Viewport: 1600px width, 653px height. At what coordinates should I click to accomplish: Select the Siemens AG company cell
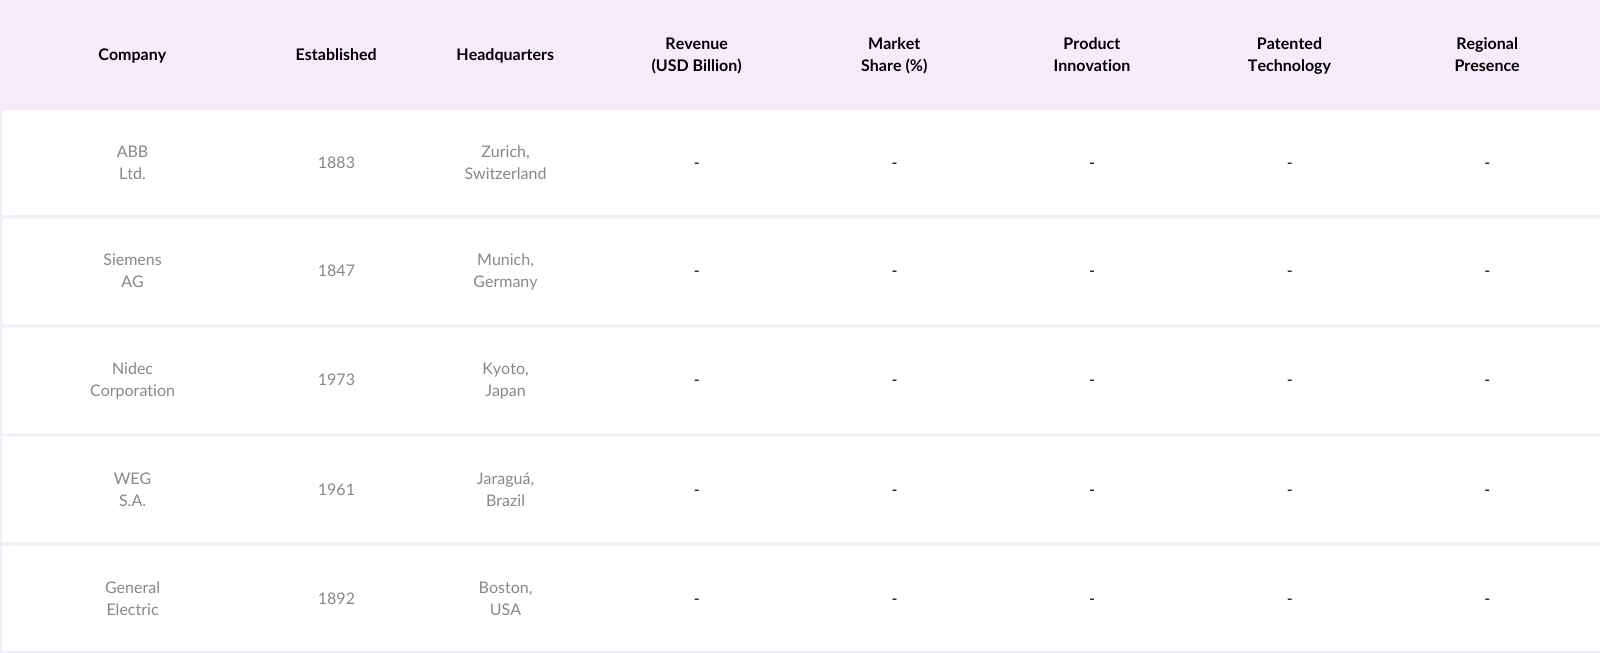click(x=132, y=270)
